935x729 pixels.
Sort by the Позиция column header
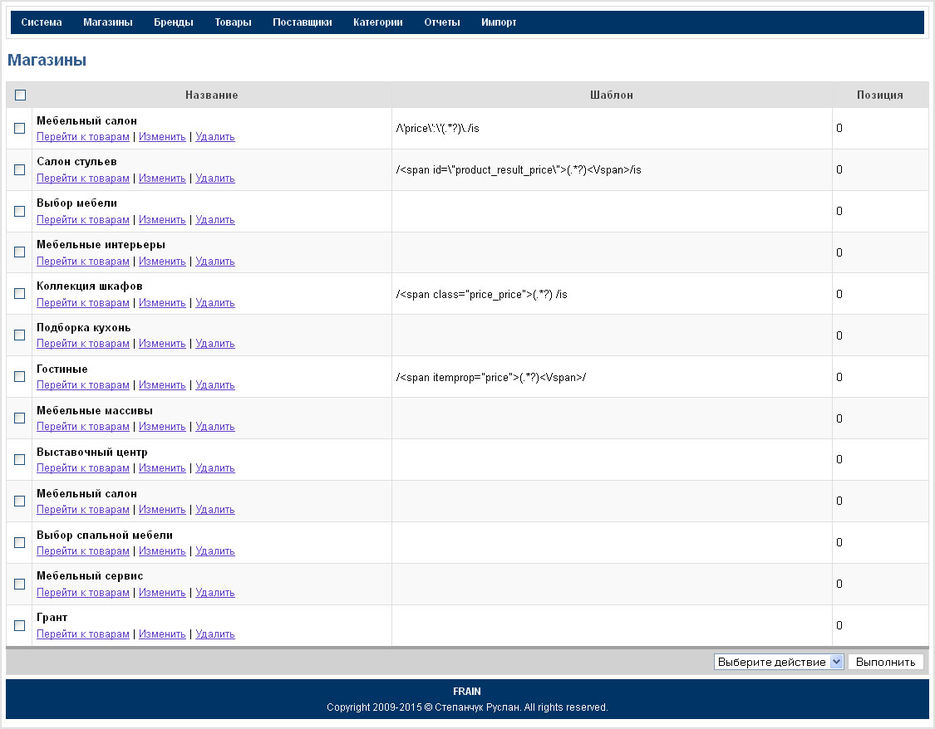(x=879, y=95)
